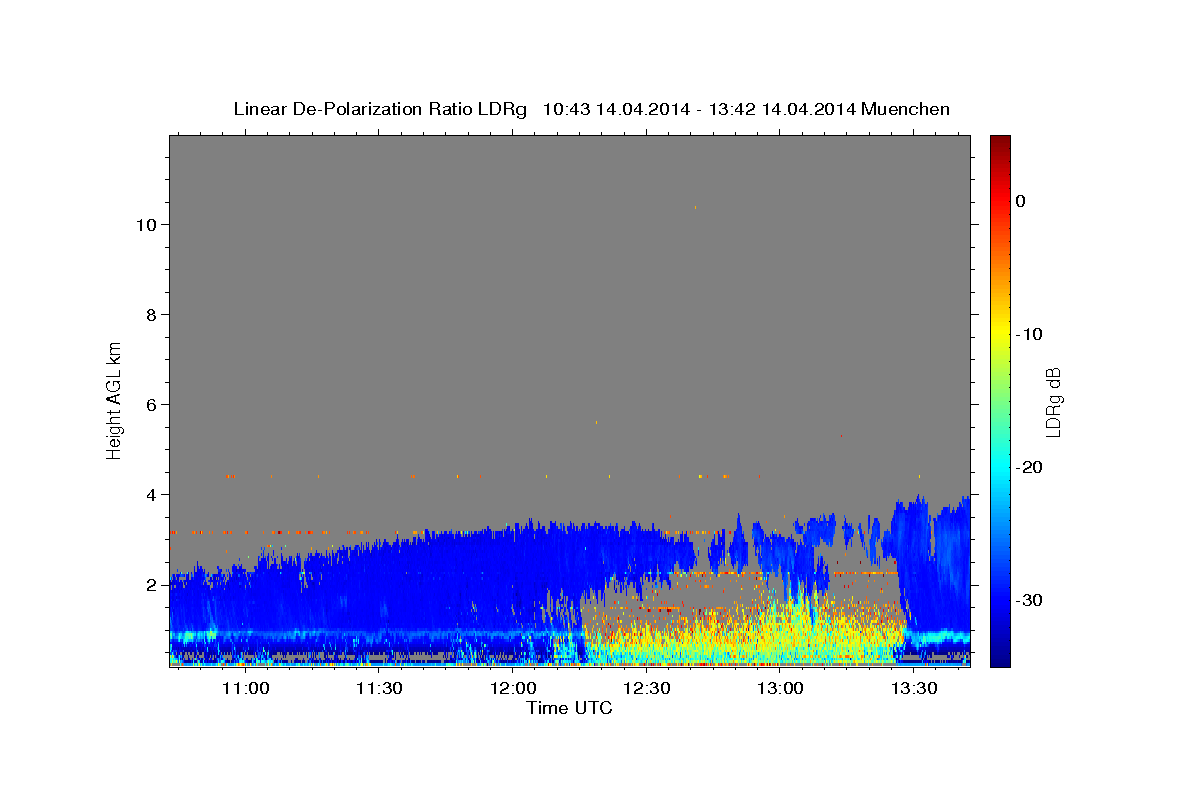Viewport: 1200px width, 800px height.
Task: Click the 13:00 time tick label
Action: [780, 689]
